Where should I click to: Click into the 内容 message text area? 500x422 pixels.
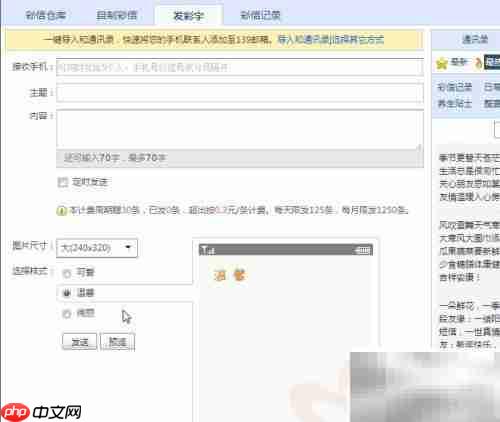(240, 129)
